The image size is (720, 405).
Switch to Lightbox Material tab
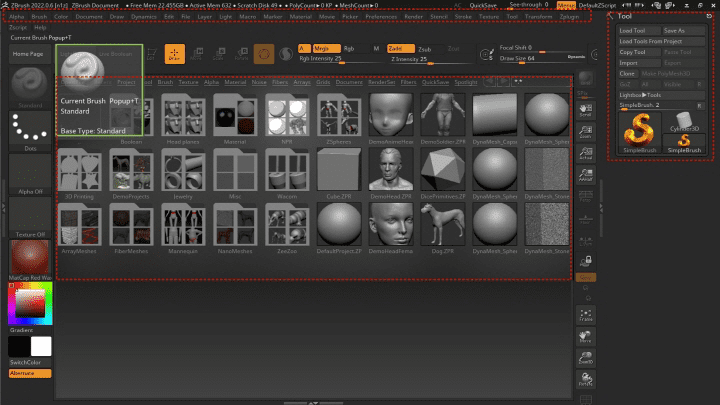[x=235, y=82]
